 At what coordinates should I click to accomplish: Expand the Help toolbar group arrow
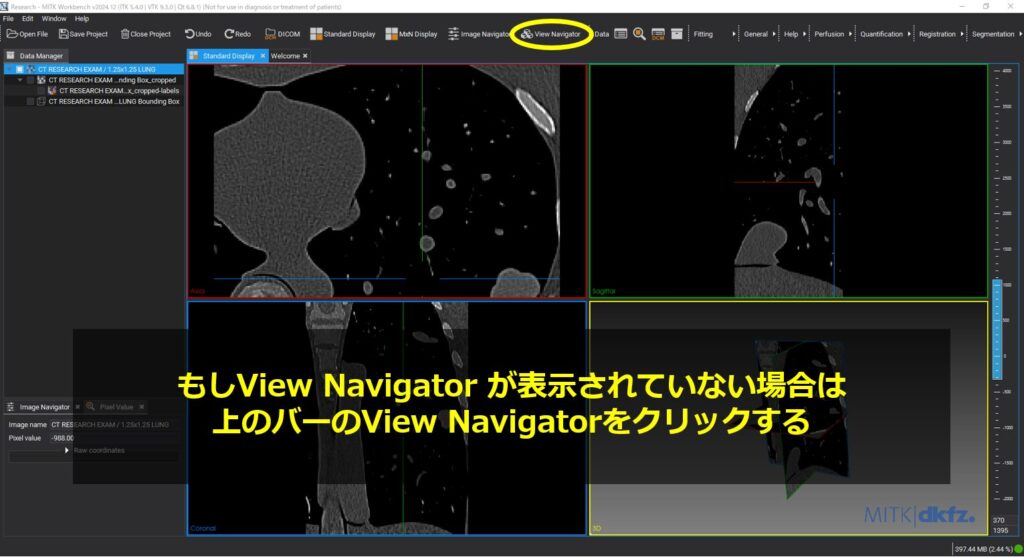(804, 34)
